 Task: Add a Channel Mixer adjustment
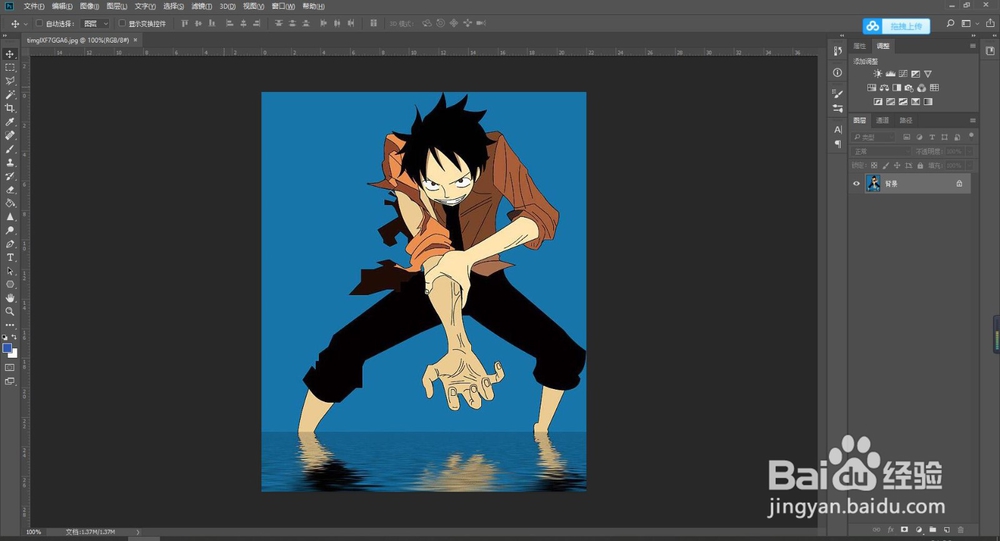[x=922, y=88]
